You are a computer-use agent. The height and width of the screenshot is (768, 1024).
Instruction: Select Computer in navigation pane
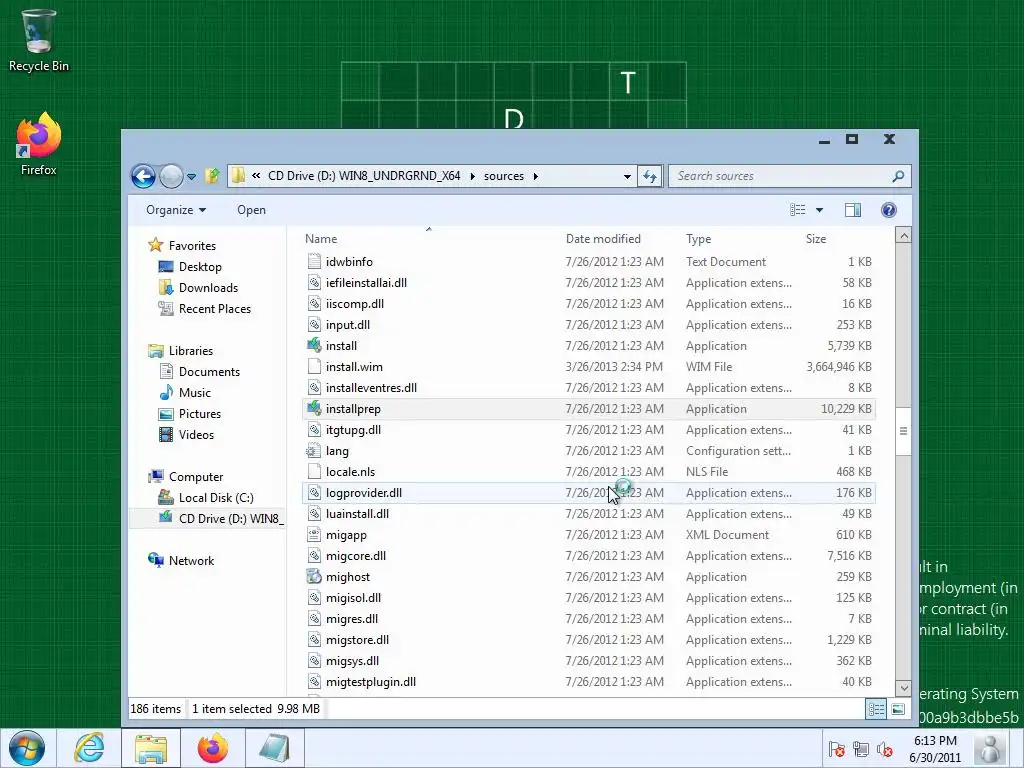[x=196, y=477]
